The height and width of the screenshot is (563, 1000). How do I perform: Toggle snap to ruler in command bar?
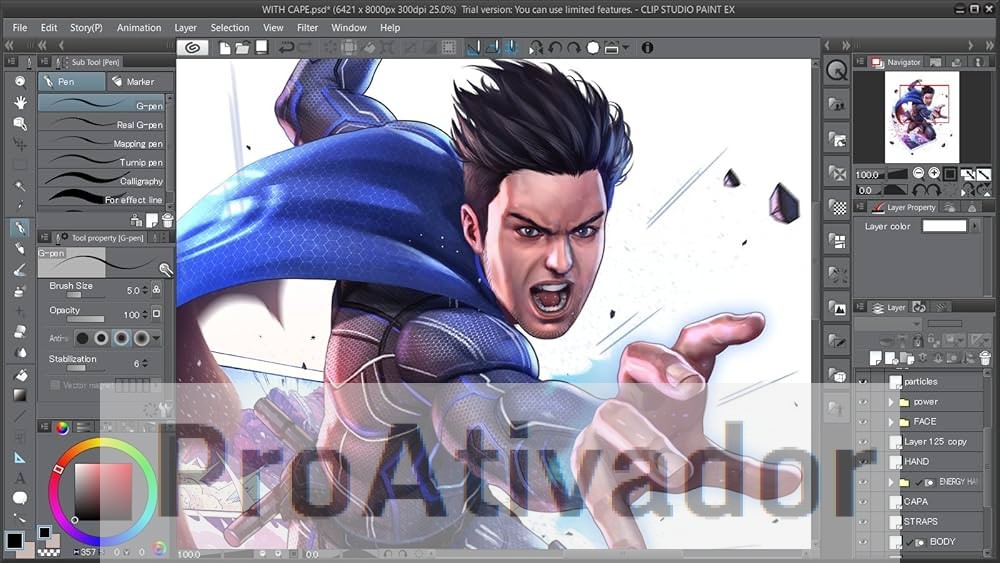pyautogui.click(x=473, y=48)
